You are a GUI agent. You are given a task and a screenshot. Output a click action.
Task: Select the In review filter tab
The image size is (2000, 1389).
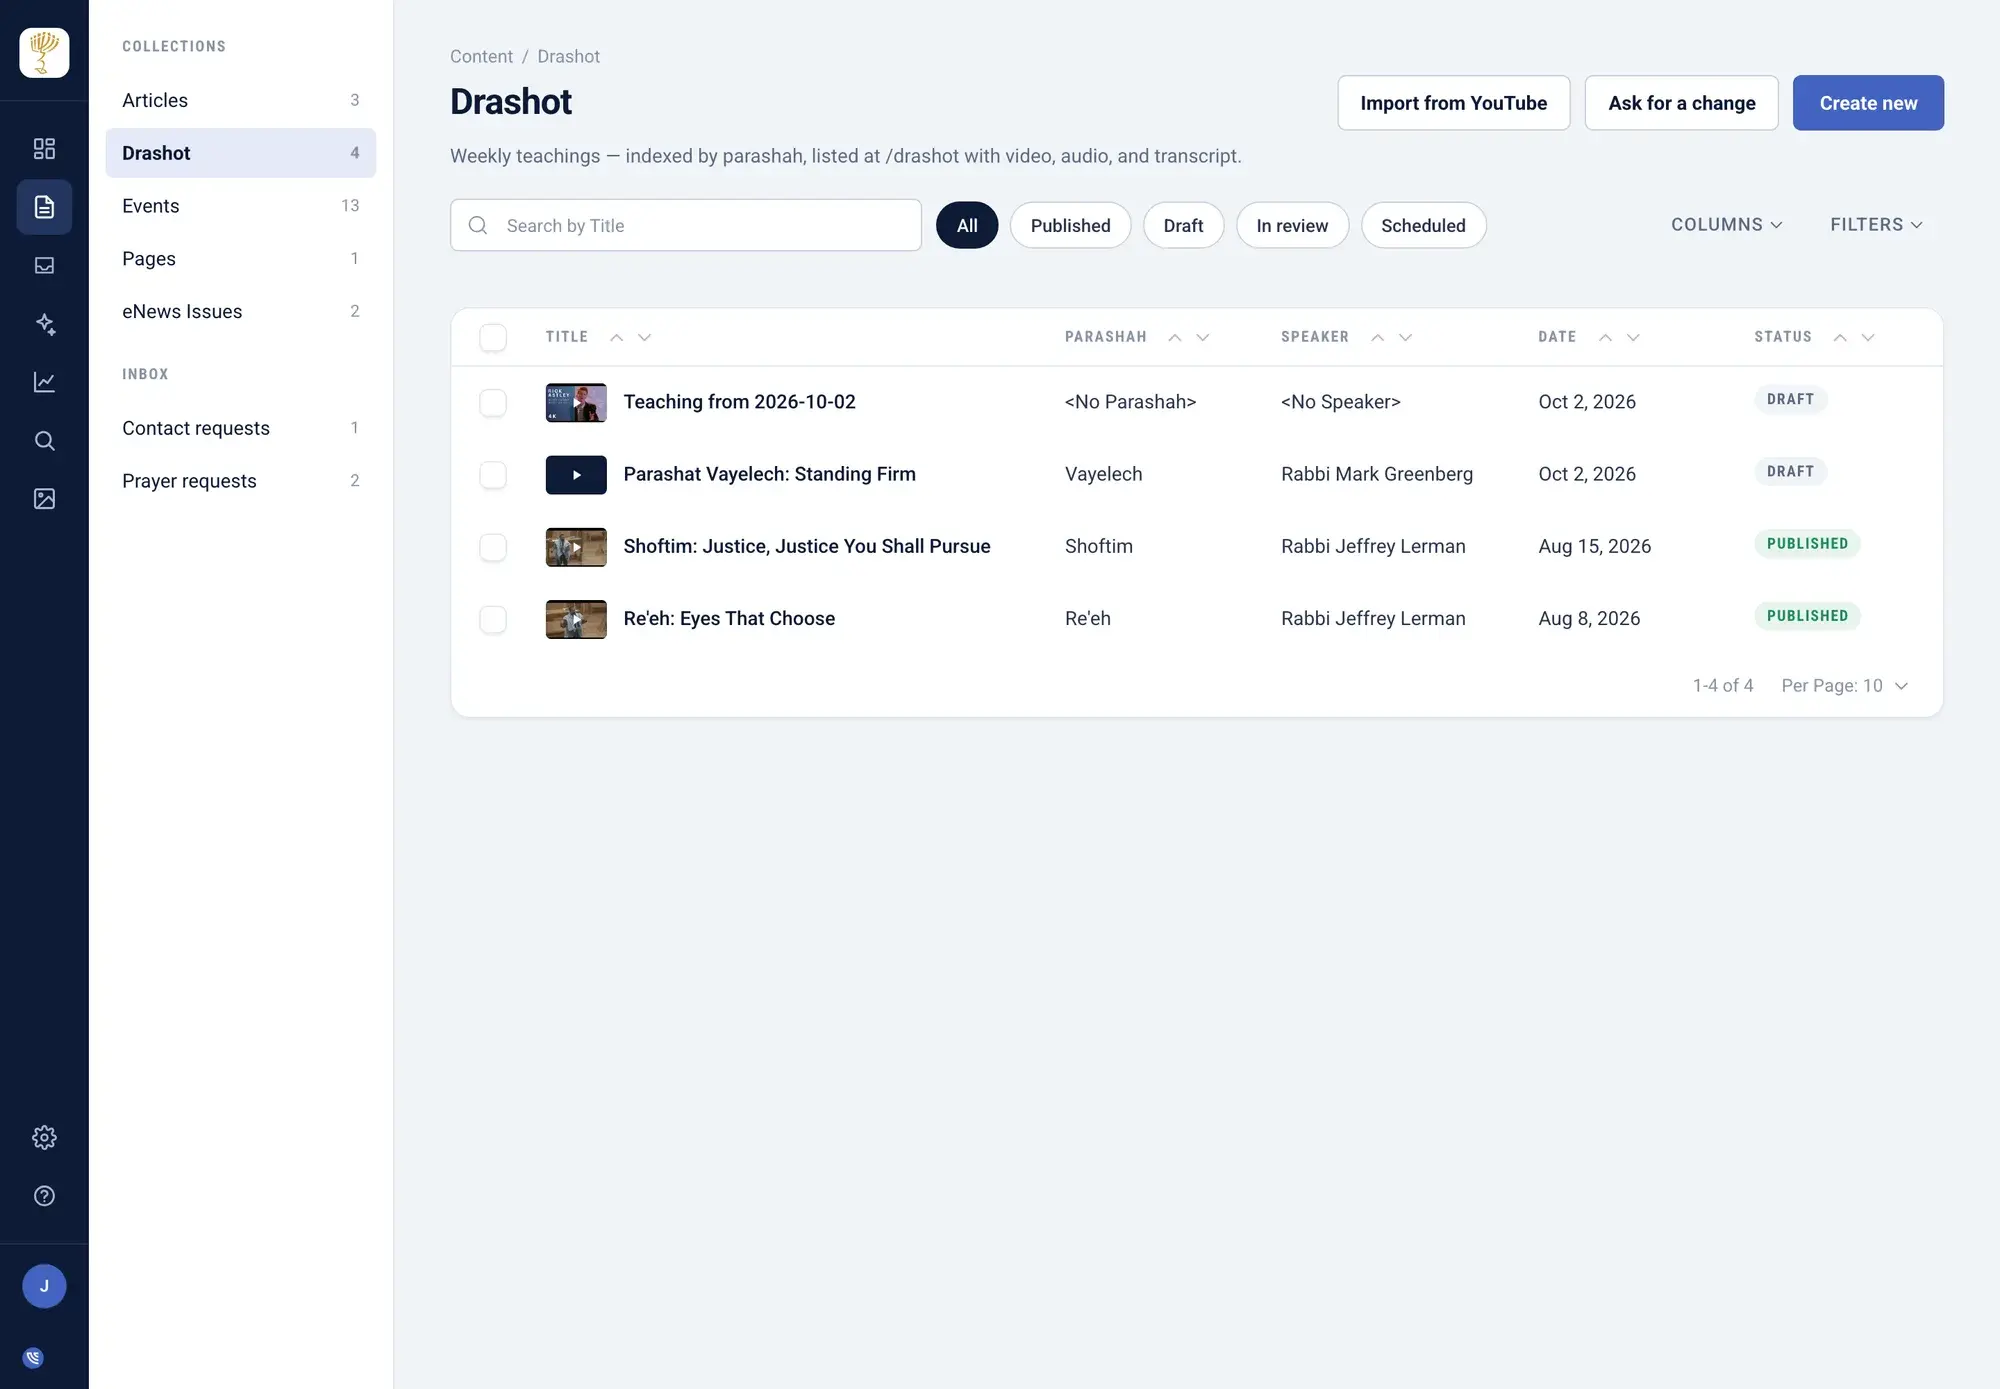tap(1292, 225)
